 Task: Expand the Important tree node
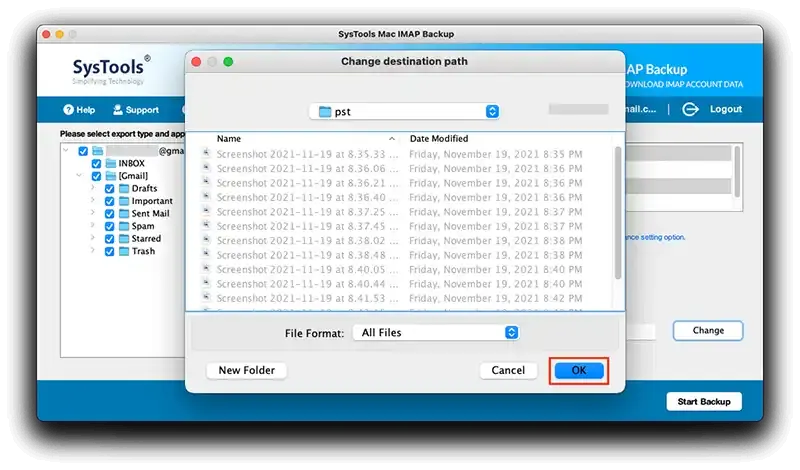click(92, 201)
